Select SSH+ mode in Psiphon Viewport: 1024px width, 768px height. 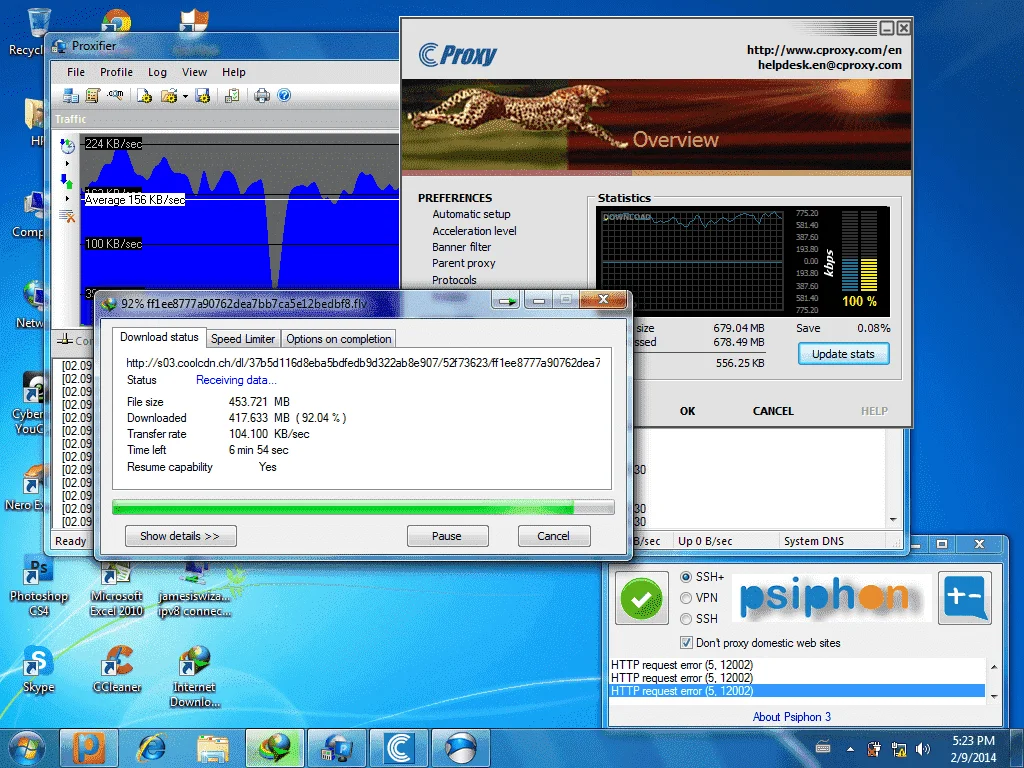coord(686,577)
